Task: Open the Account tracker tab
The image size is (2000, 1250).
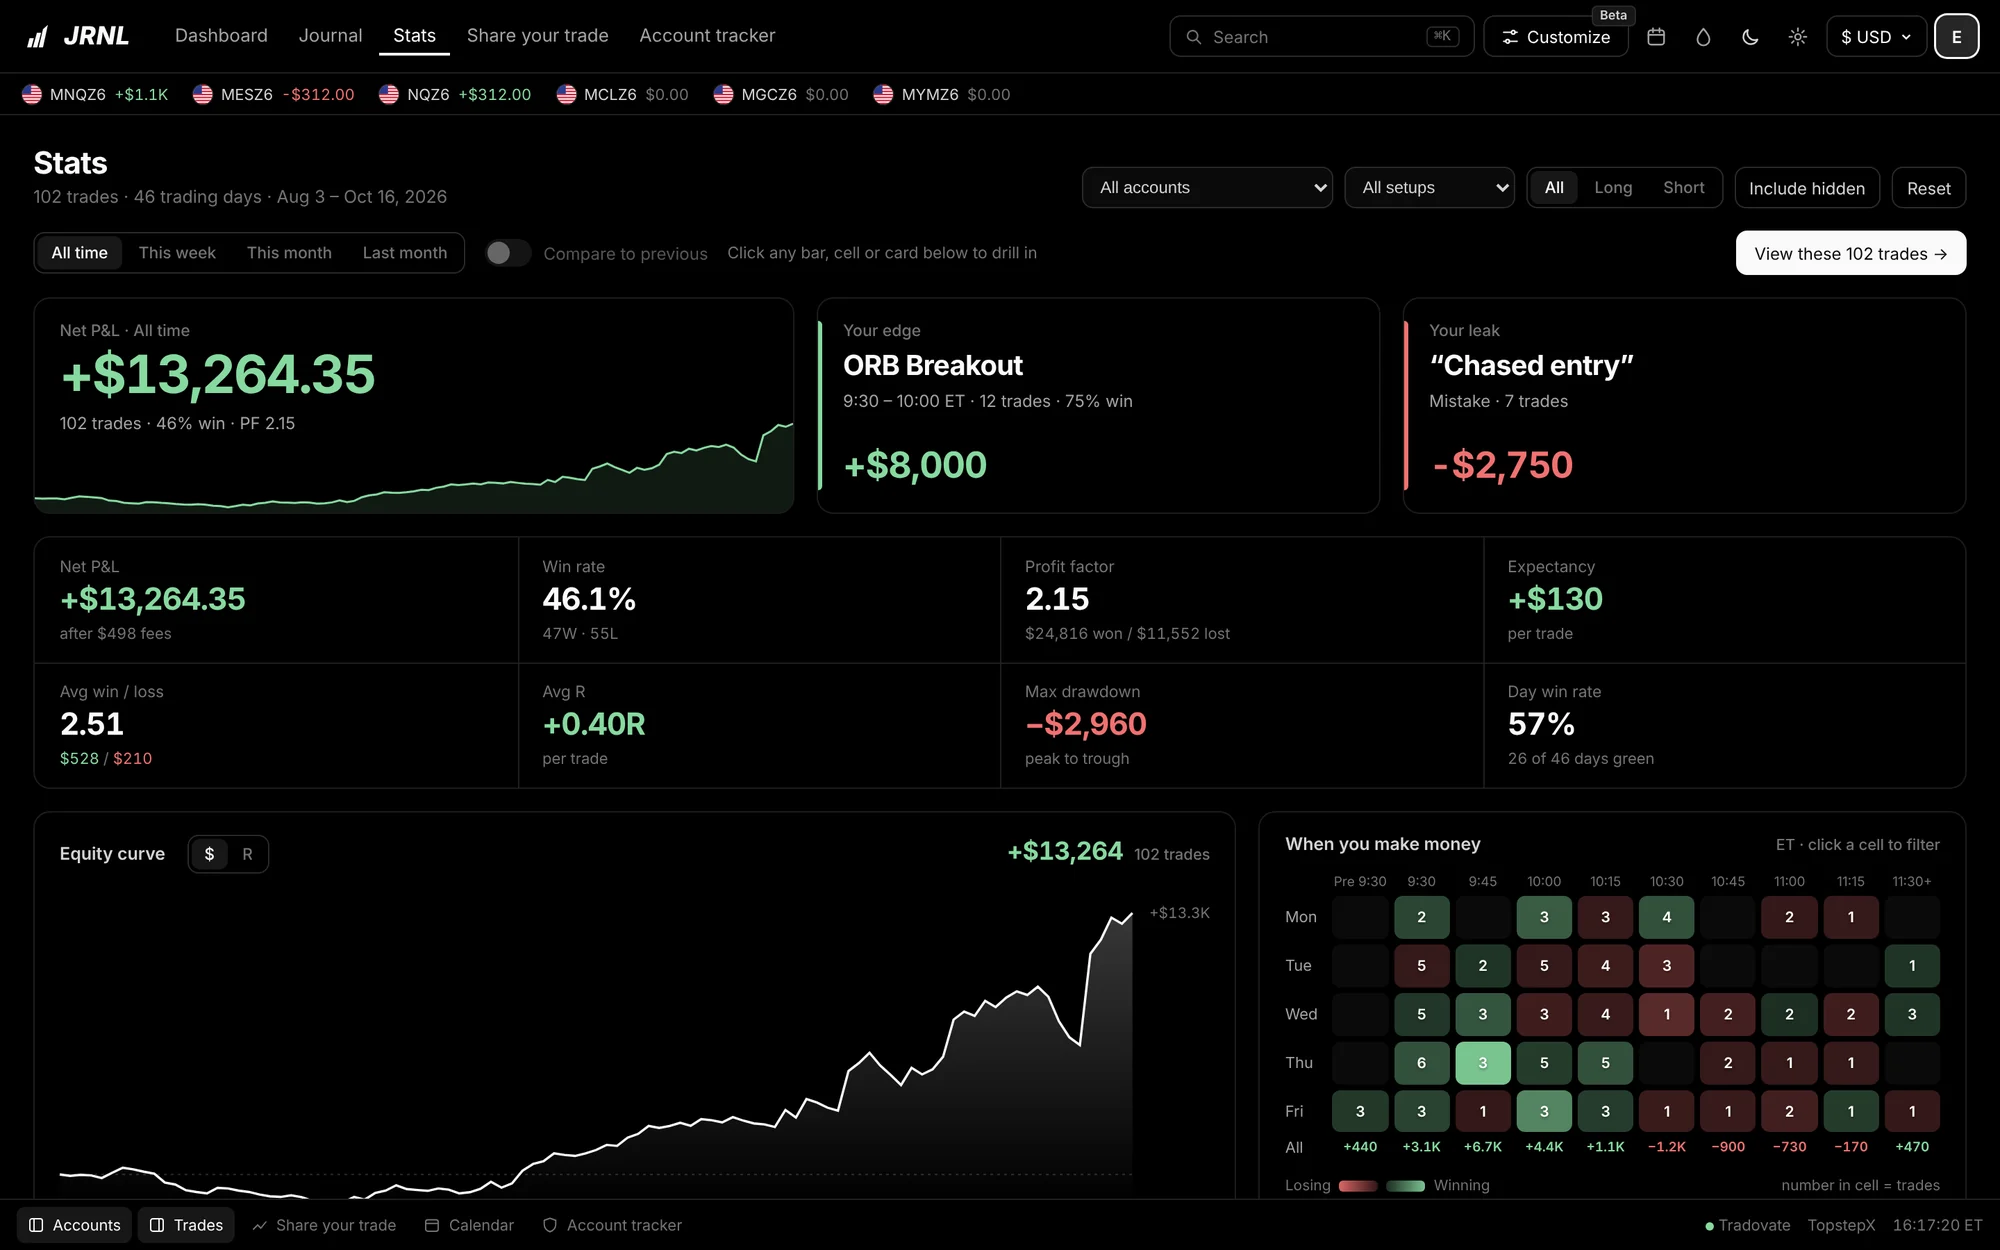Action: pos(707,36)
